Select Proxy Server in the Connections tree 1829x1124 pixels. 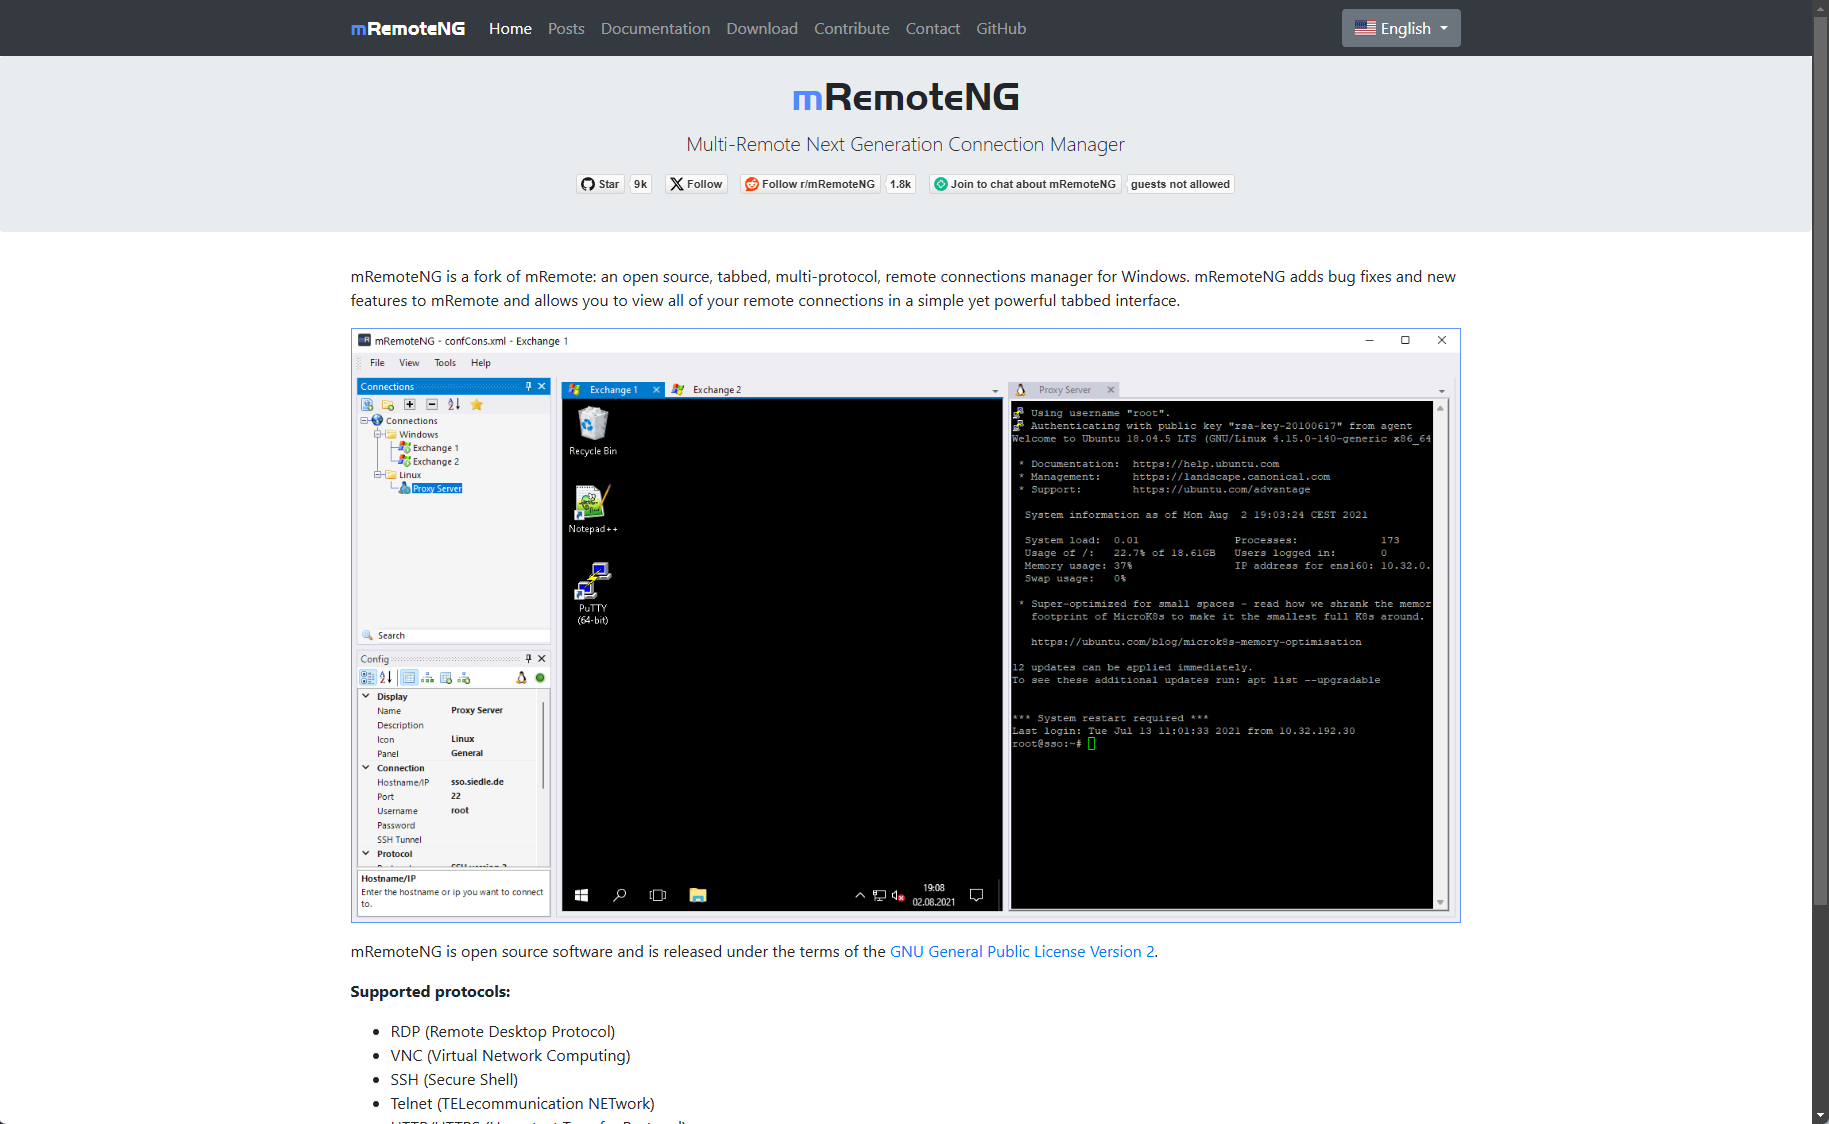click(x=437, y=489)
